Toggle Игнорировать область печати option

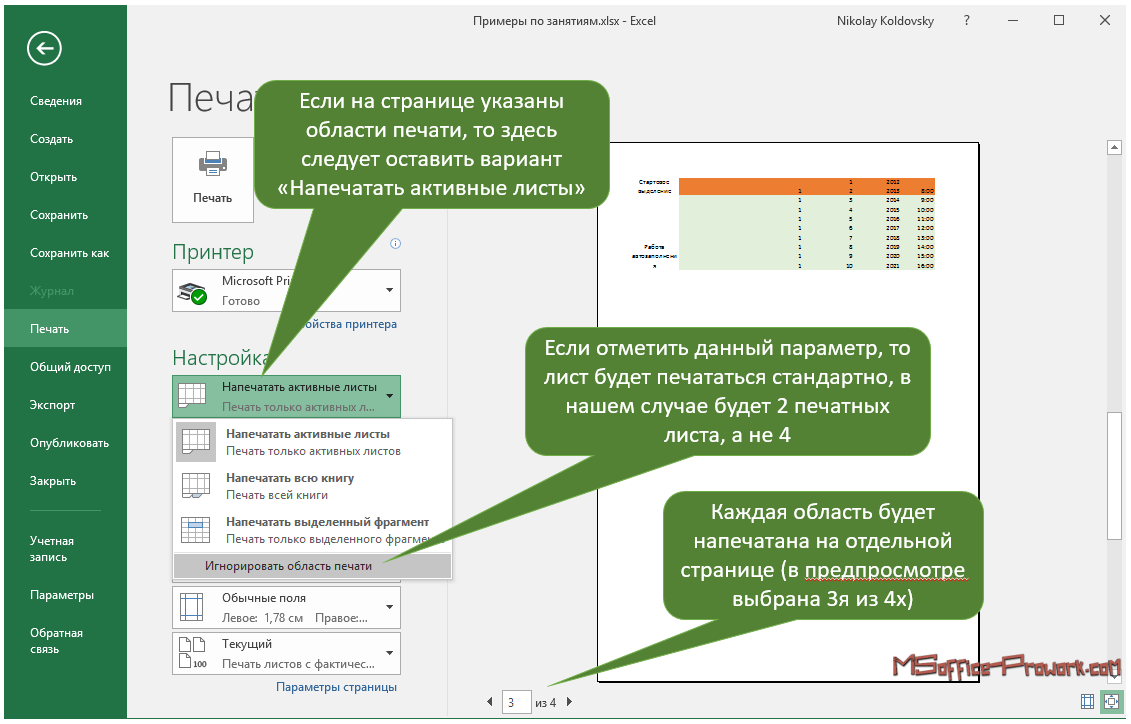click(313, 566)
